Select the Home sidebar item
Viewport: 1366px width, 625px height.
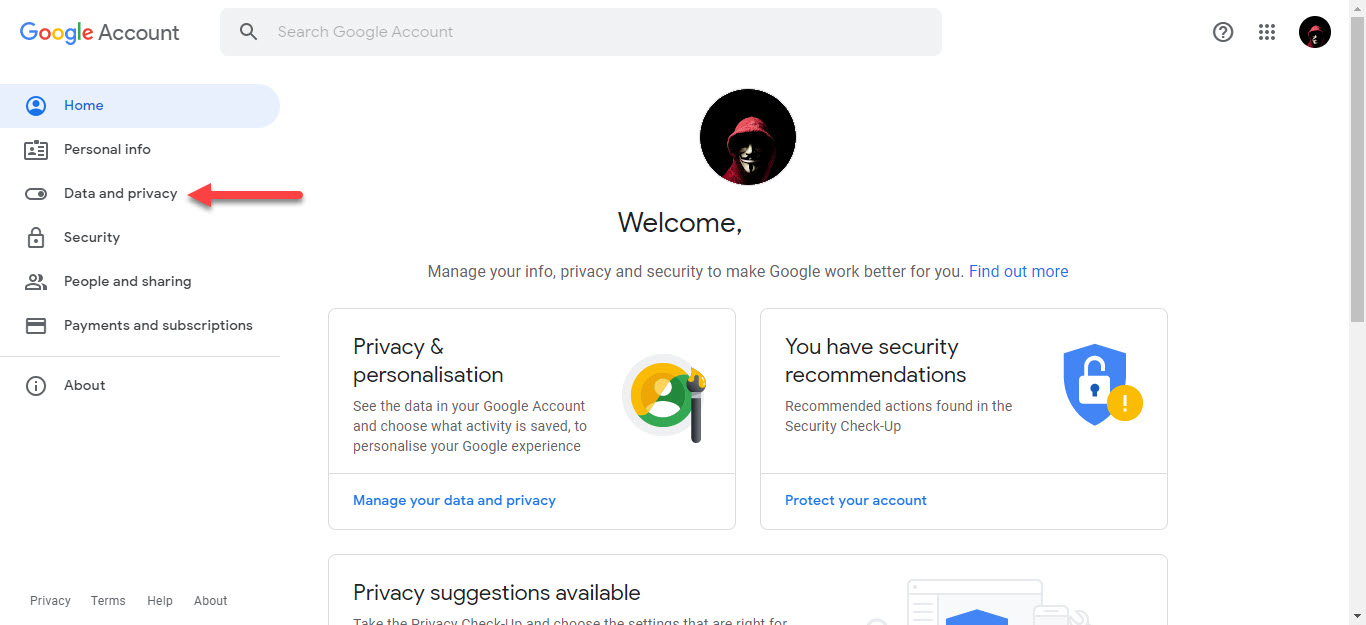pos(84,106)
